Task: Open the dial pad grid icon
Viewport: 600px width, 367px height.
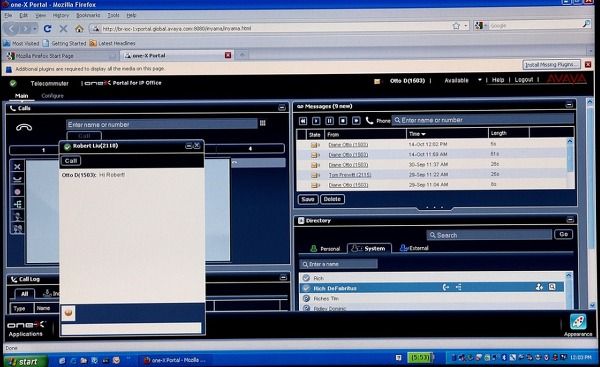Action: click(262, 123)
